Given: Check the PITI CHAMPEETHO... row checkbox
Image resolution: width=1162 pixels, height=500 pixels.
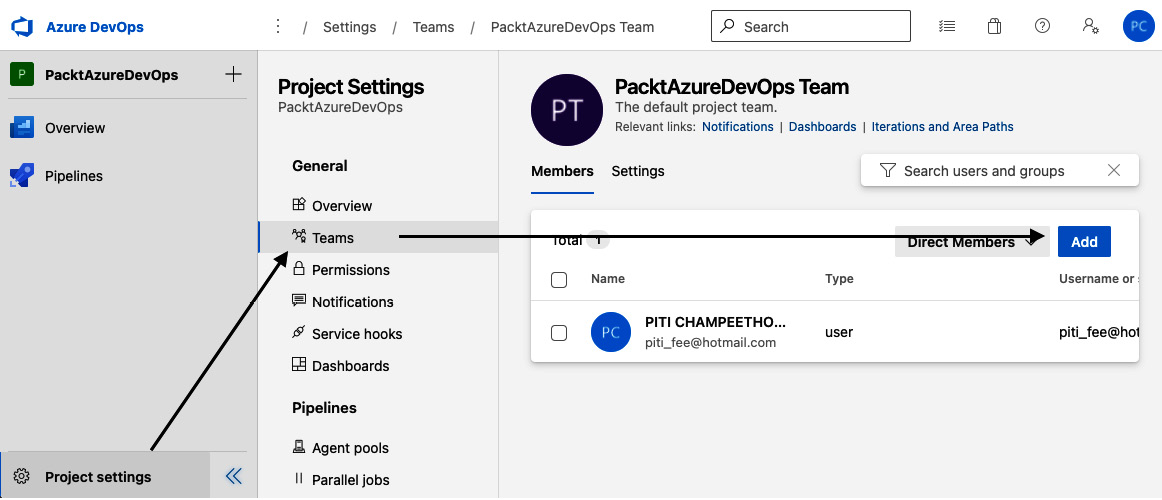Looking at the screenshot, I should coord(560,333).
